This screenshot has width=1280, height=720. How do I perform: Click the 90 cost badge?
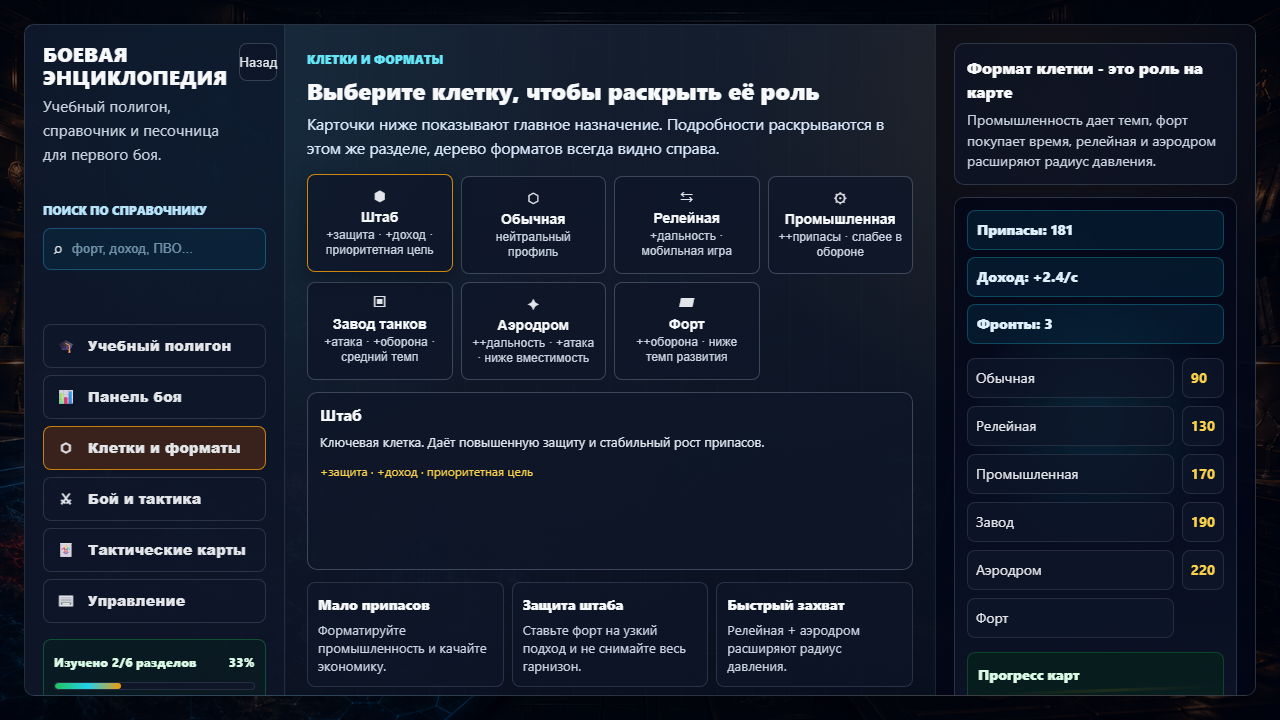[1203, 378]
